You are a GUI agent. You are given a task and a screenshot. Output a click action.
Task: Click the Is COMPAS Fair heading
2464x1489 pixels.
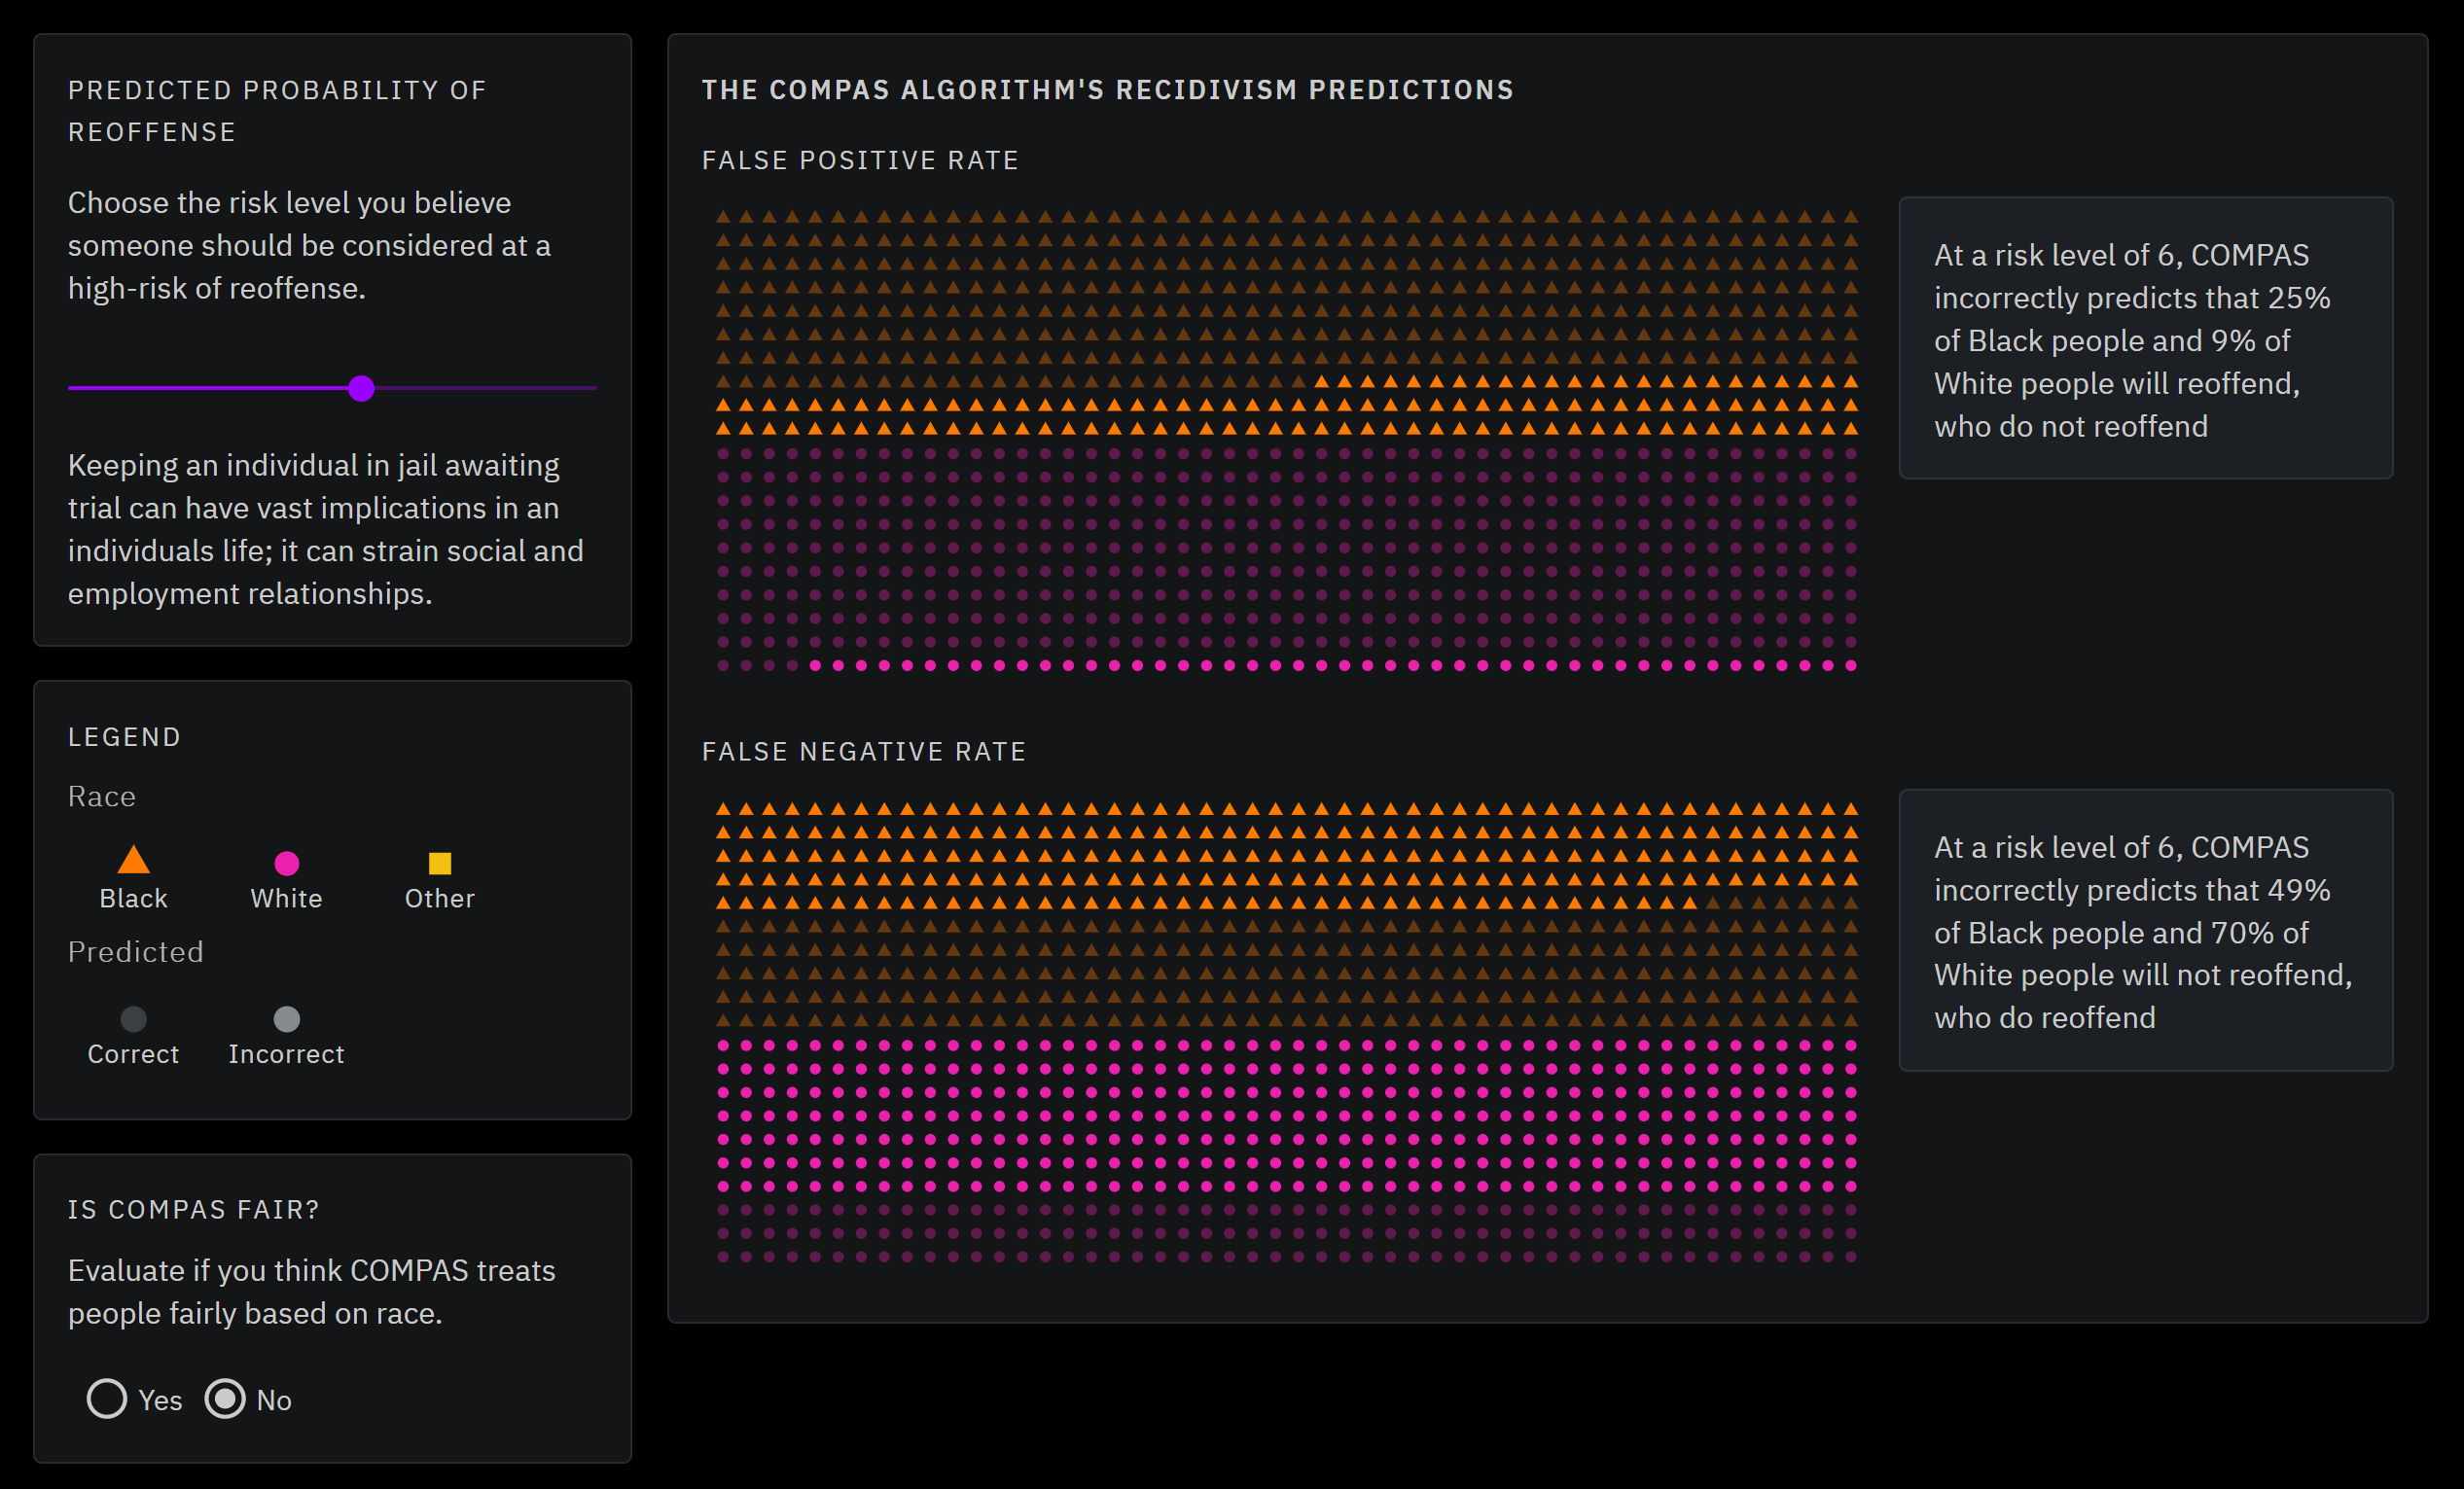(193, 1210)
